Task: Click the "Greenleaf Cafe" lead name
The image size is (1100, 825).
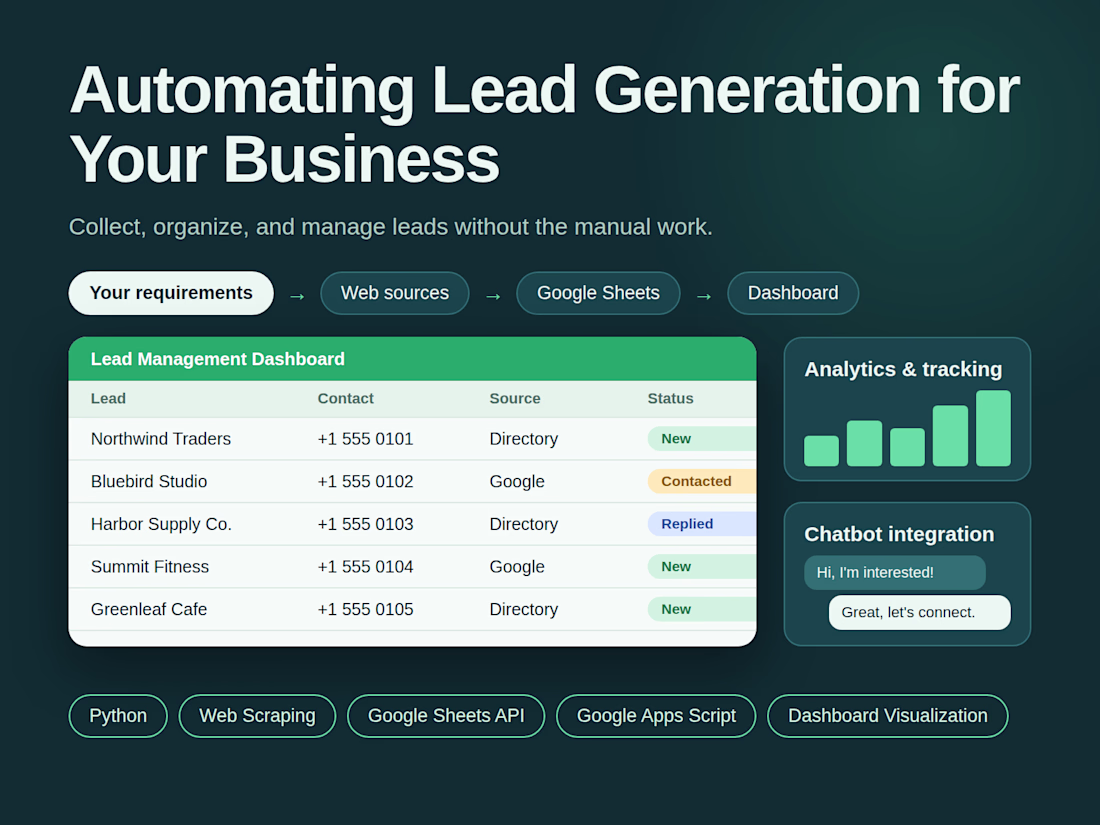Action: tap(149, 610)
